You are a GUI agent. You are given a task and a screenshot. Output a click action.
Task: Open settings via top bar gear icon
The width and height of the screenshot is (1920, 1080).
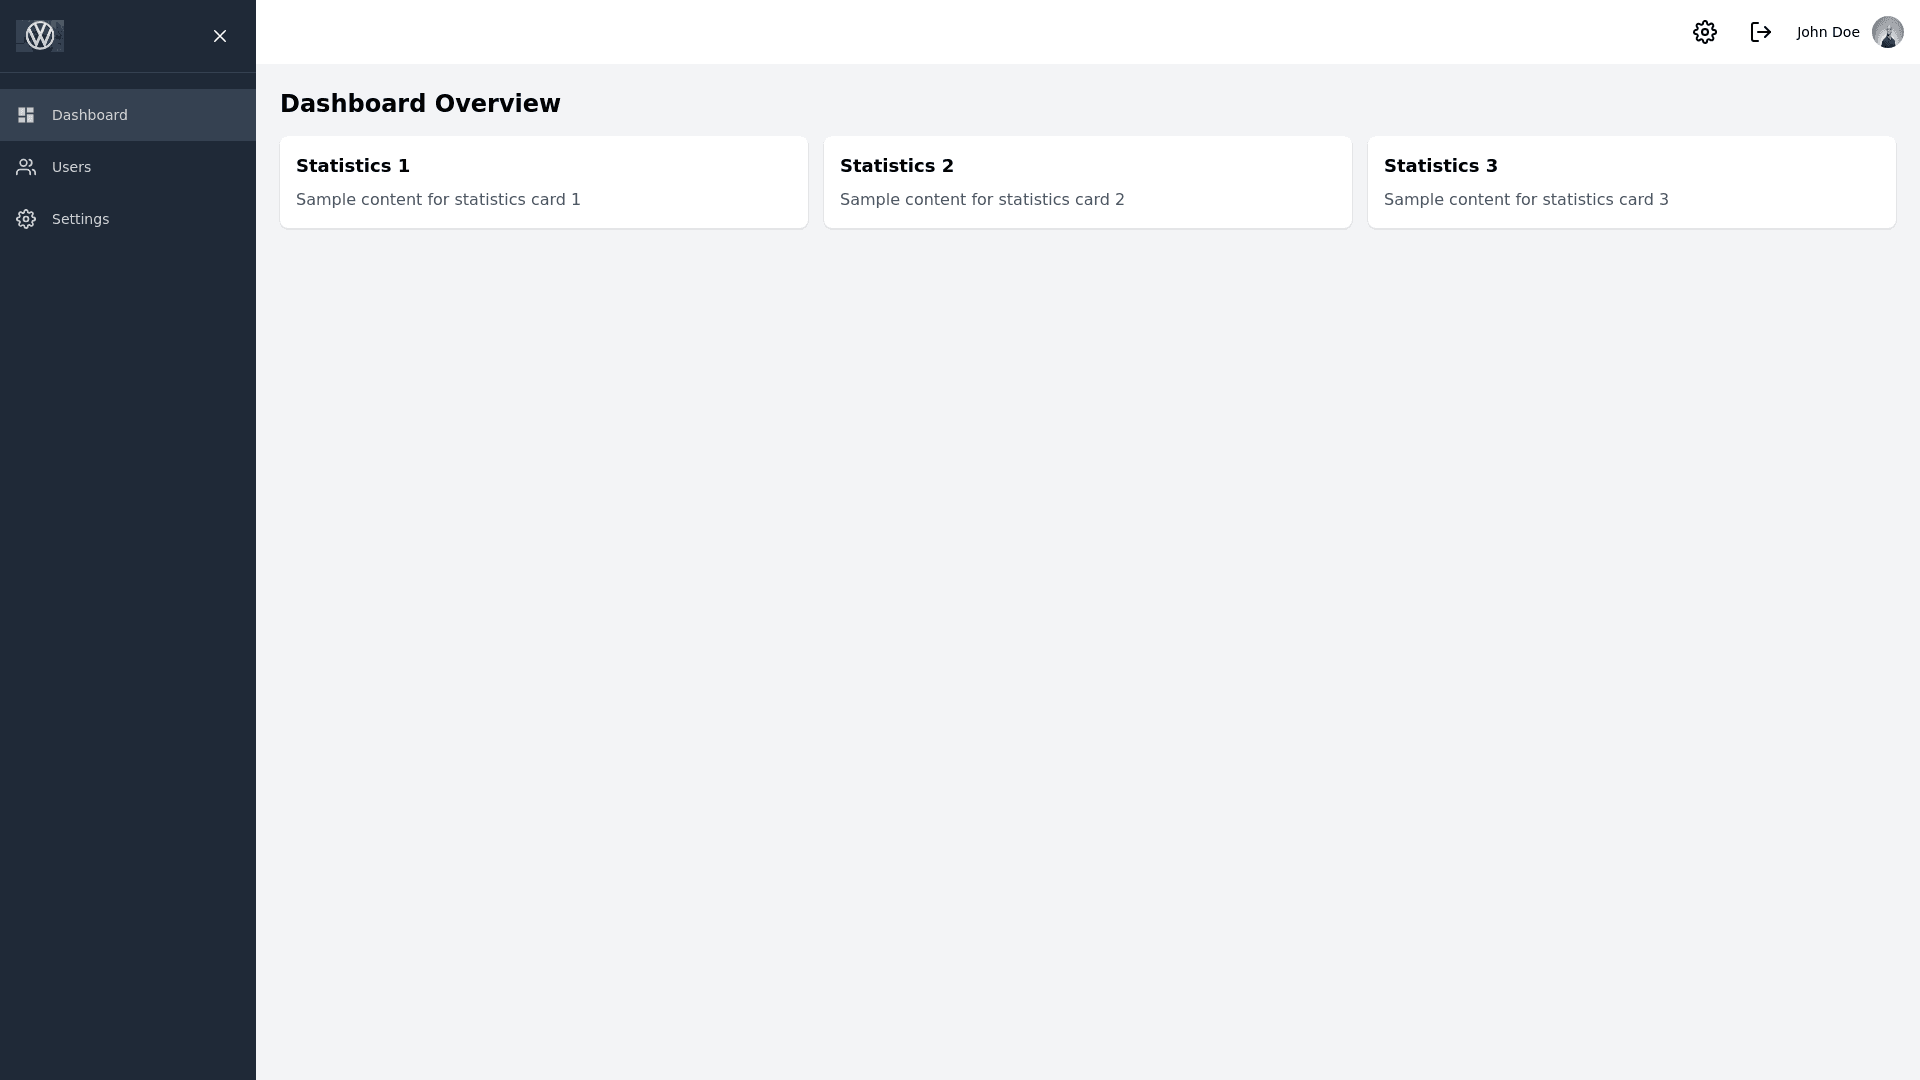point(1705,32)
